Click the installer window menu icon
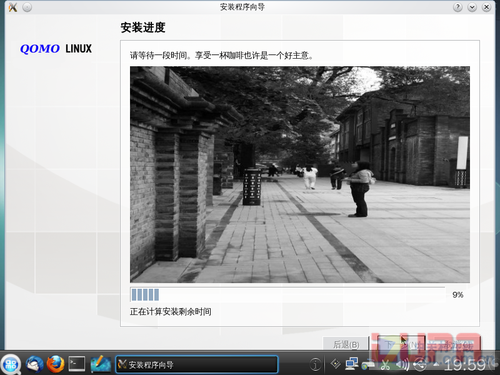The height and width of the screenshot is (375, 500). [13, 7]
